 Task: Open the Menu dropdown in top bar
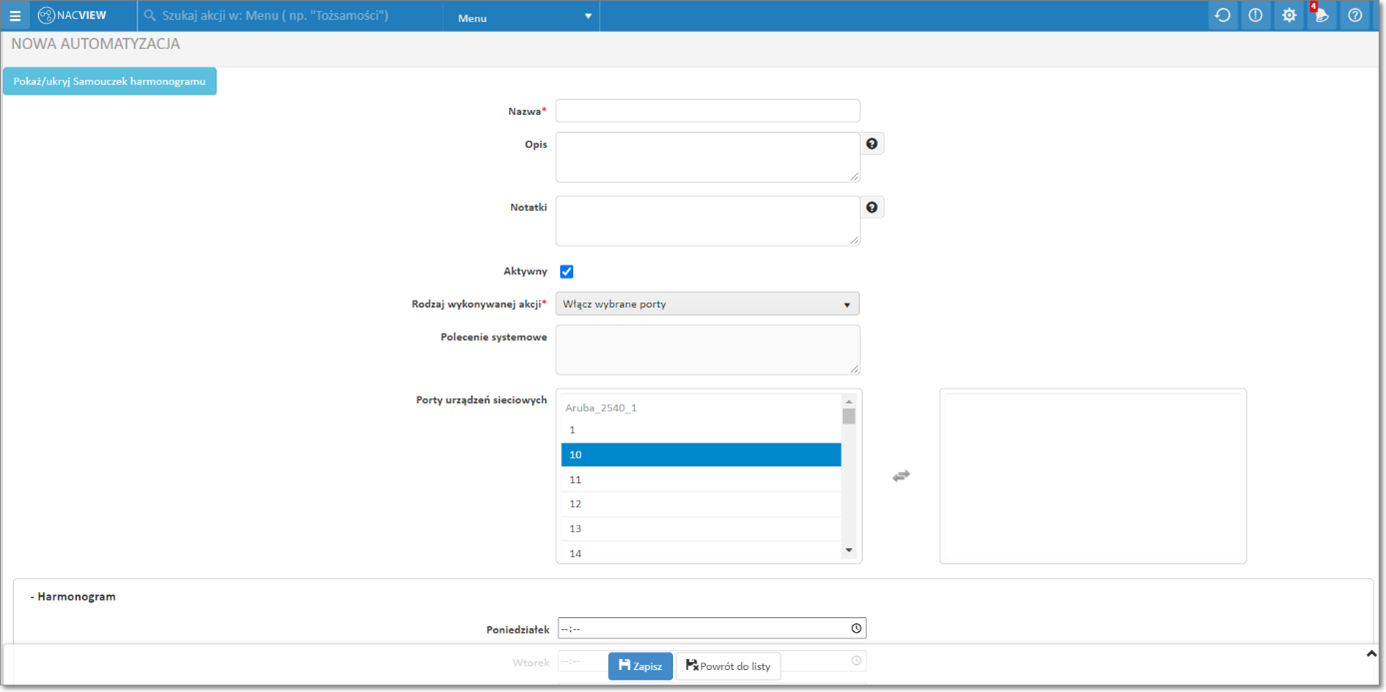(522, 17)
